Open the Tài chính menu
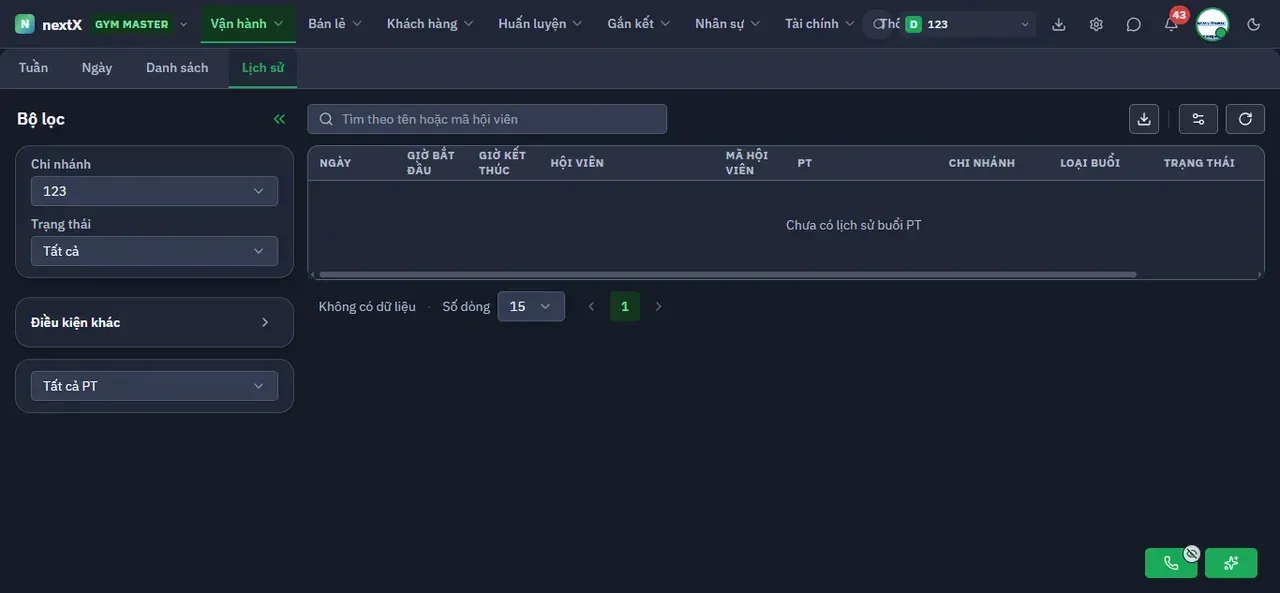The image size is (1280, 593). pyautogui.click(x=820, y=24)
